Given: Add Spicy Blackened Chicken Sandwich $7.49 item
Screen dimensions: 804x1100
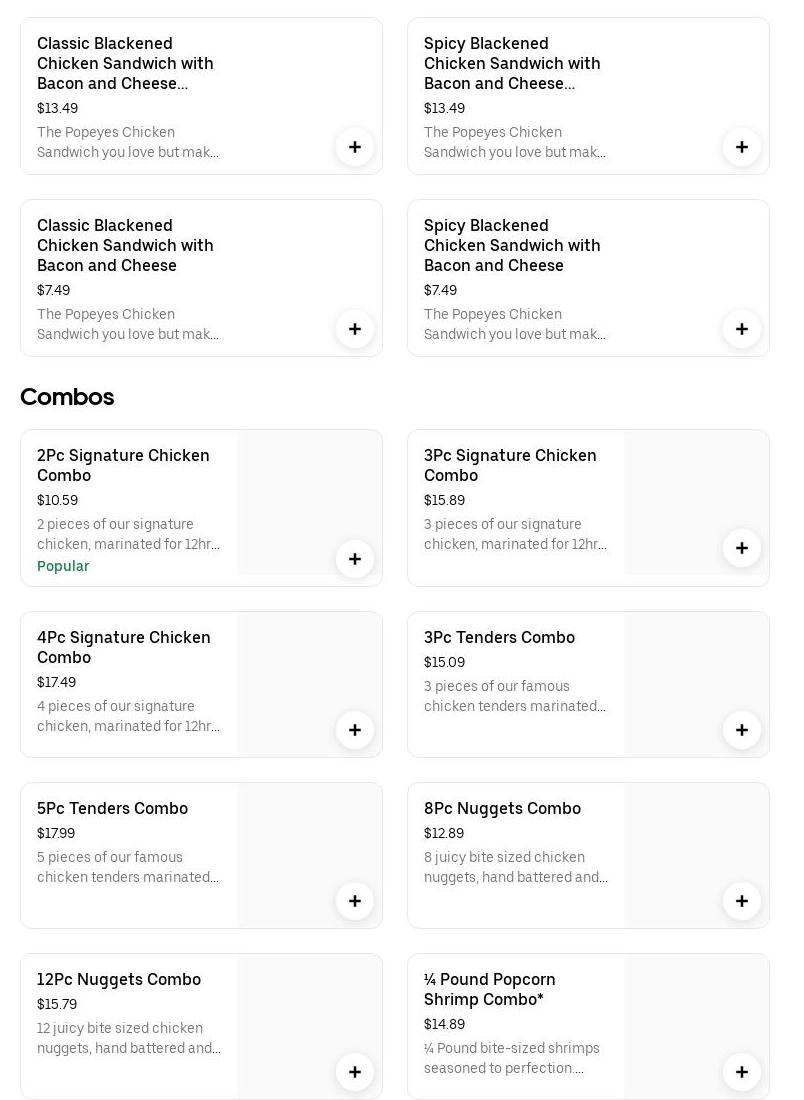Looking at the screenshot, I should (742, 329).
